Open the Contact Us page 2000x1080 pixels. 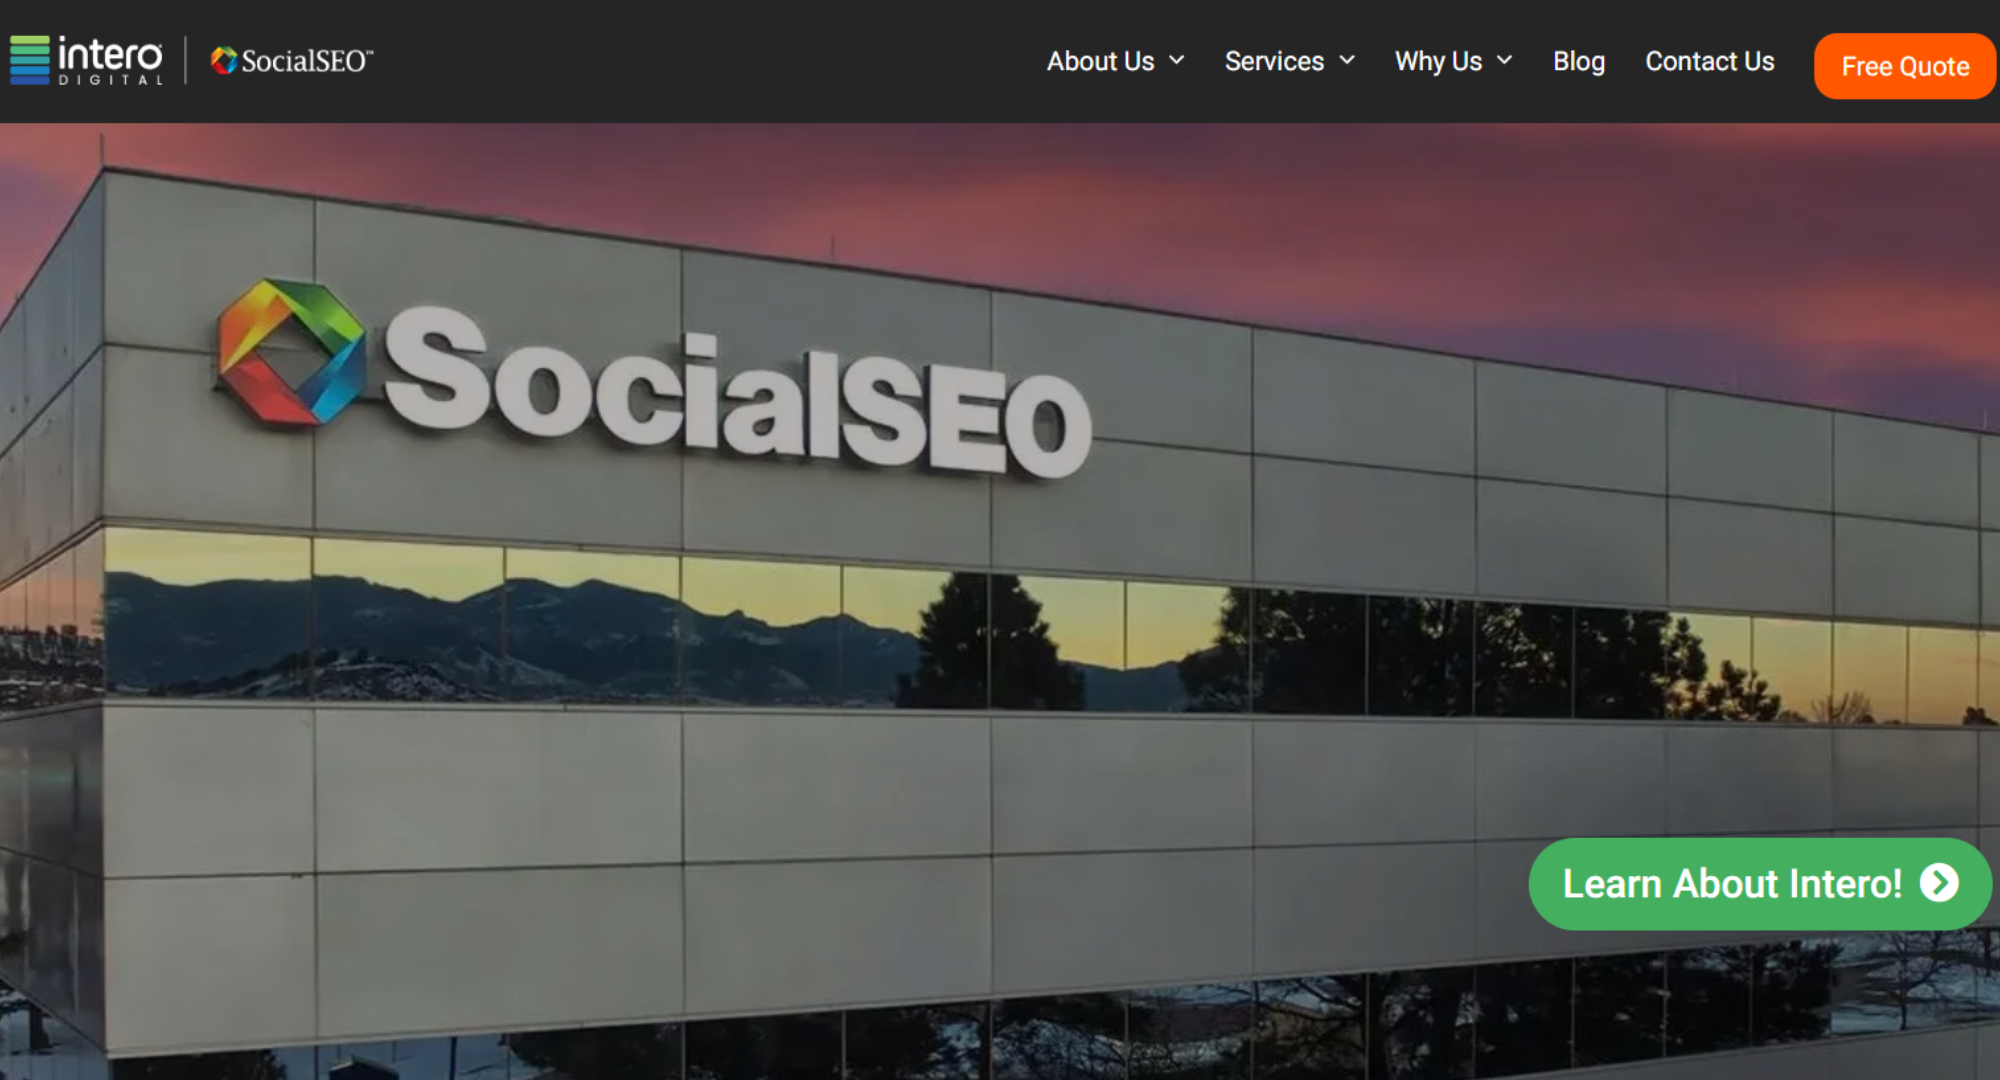coord(1709,61)
